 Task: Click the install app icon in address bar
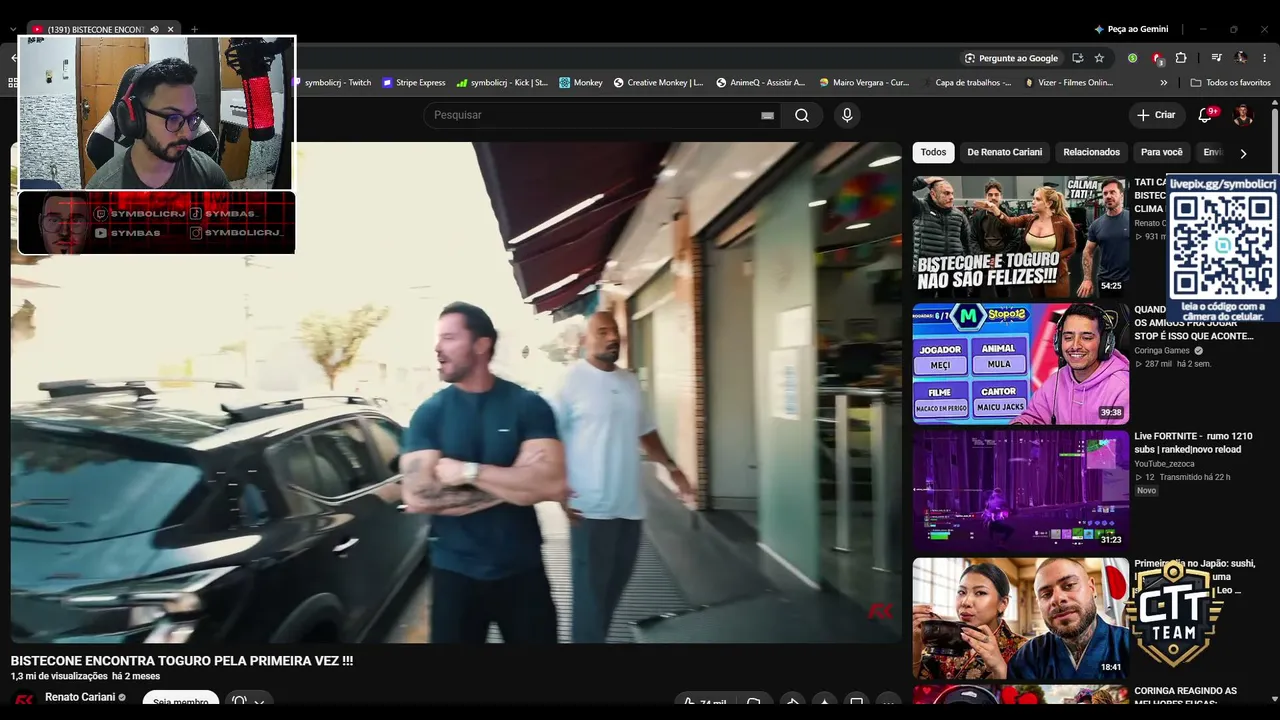tap(1077, 58)
